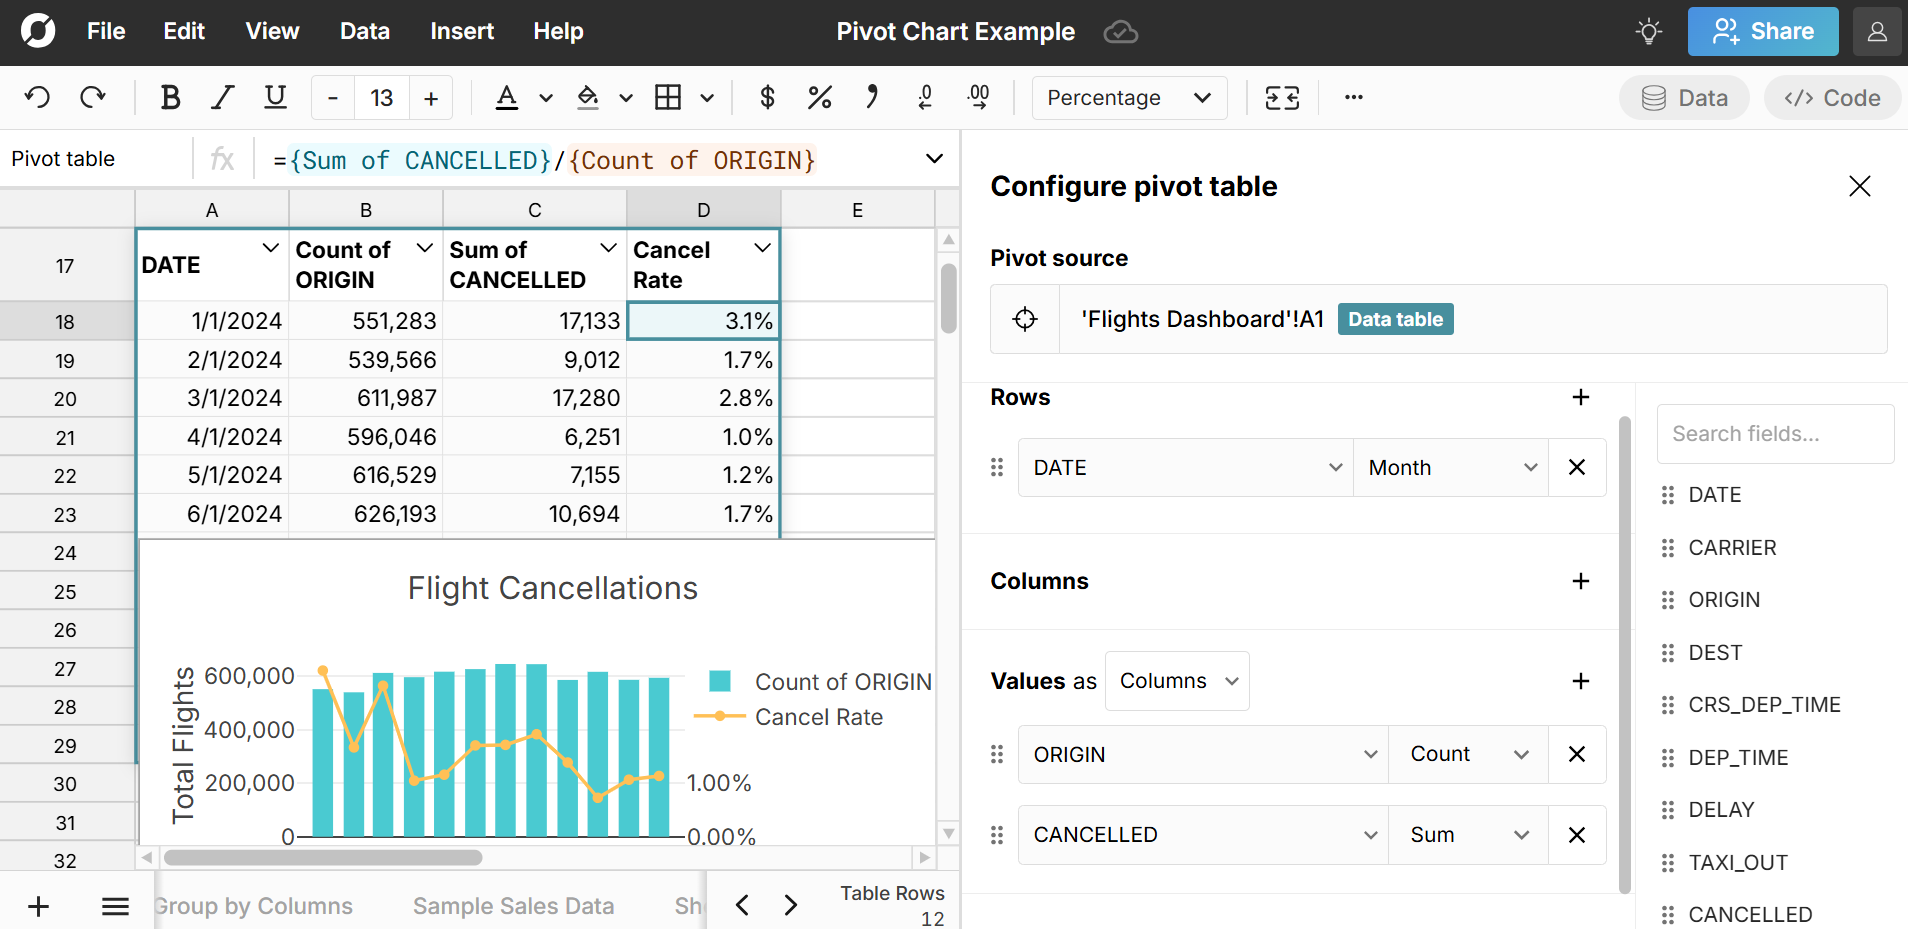Open the Data panel
The width and height of the screenshot is (1908, 929).
(1683, 97)
